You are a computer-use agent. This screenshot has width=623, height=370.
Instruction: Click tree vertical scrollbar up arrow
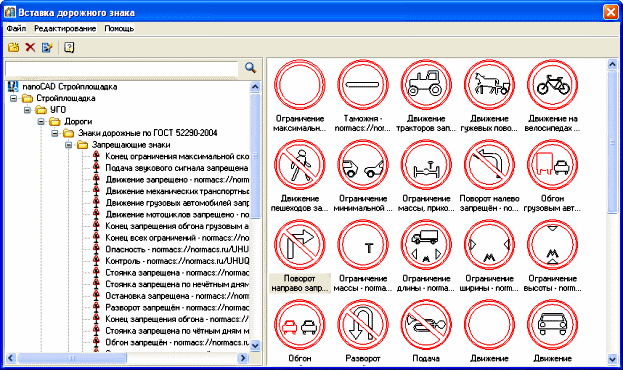255,87
